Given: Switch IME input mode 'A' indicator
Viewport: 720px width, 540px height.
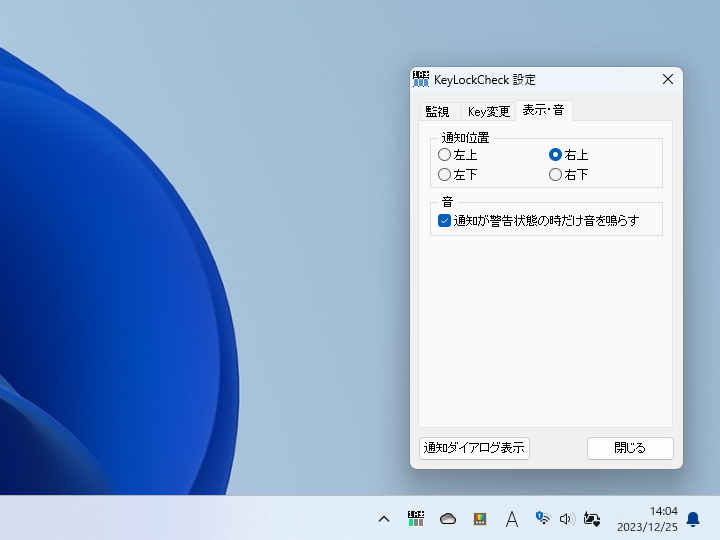Looking at the screenshot, I should [512, 519].
